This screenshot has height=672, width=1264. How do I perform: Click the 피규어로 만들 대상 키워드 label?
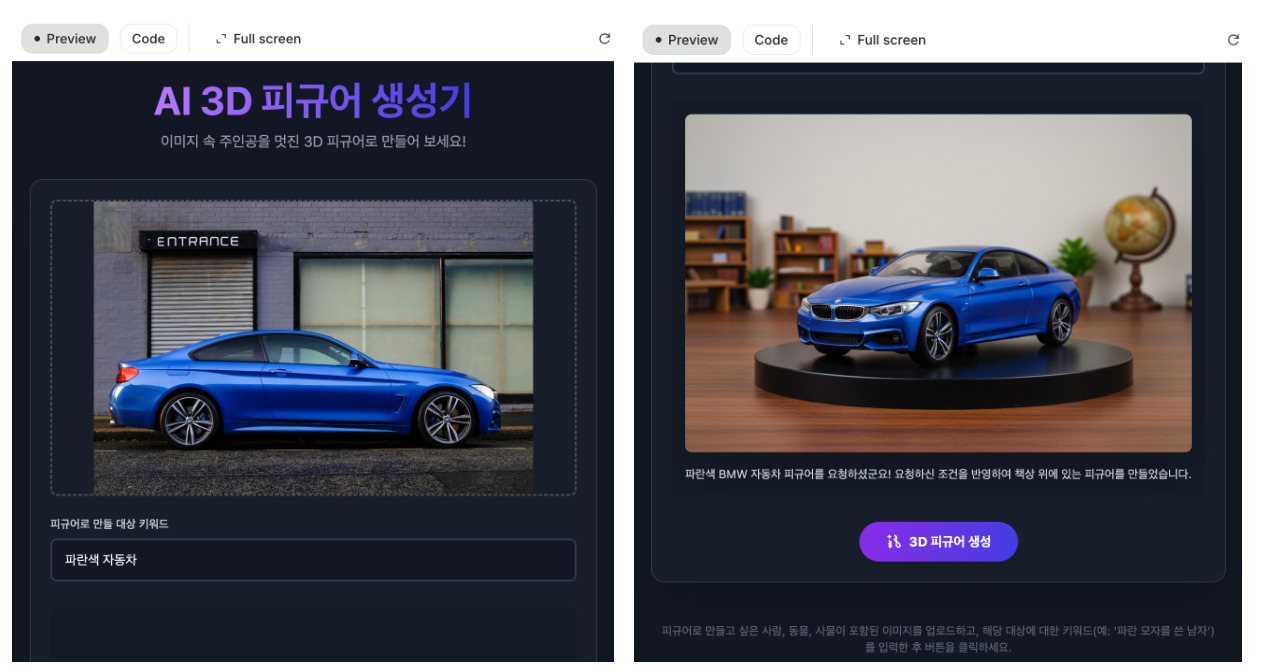(x=109, y=524)
